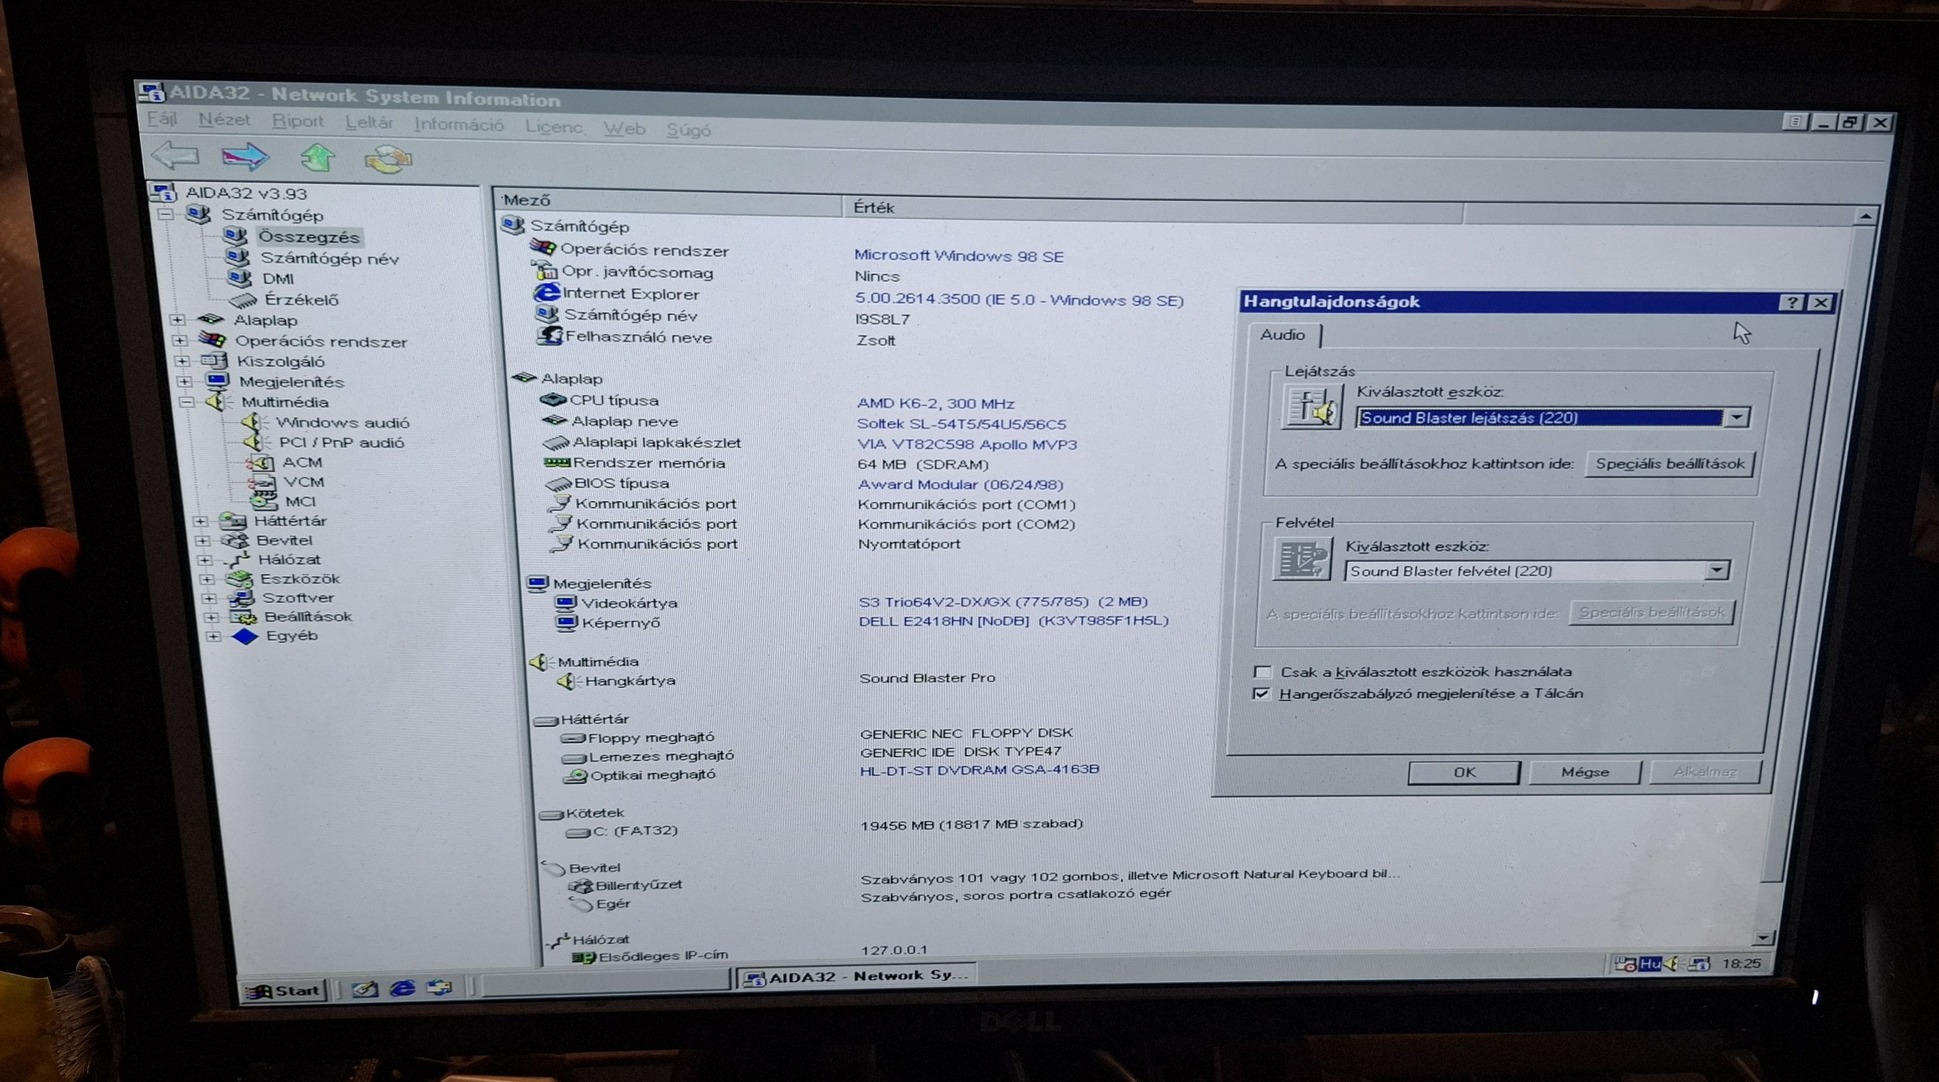Click the playback Speciális beállítások button
The height and width of the screenshot is (1082, 1939).
pyautogui.click(x=1669, y=464)
